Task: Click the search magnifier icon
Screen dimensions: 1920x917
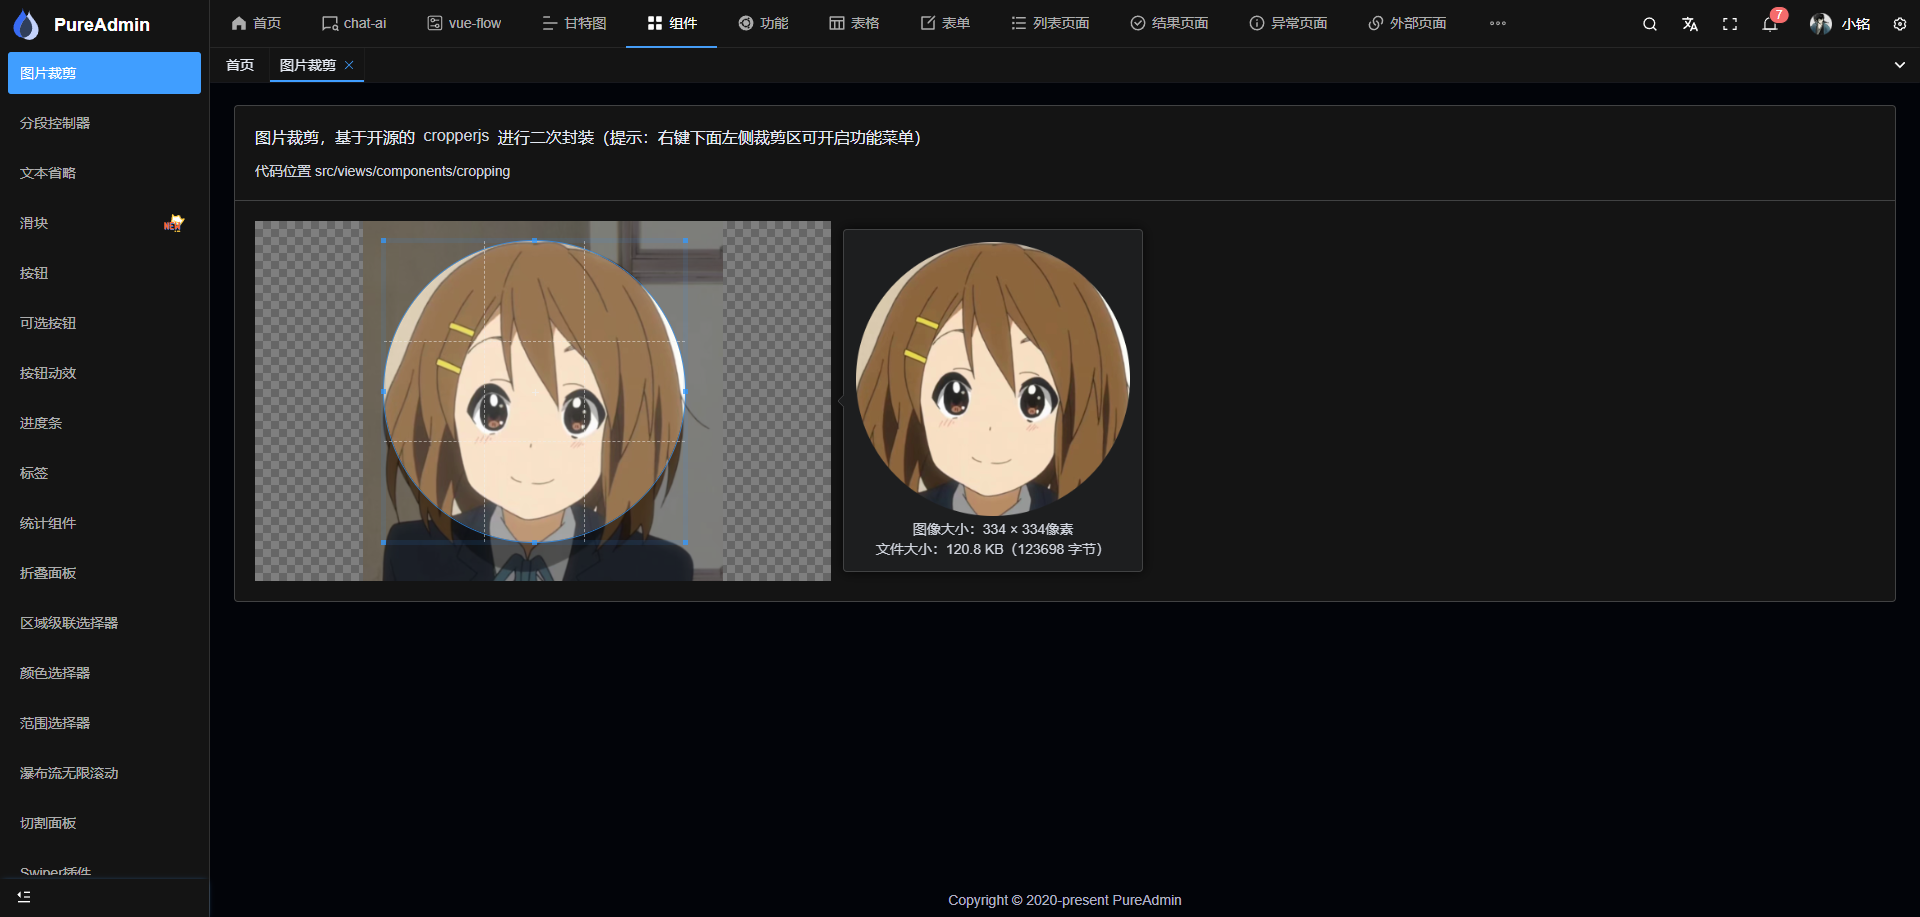Action: [x=1650, y=24]
